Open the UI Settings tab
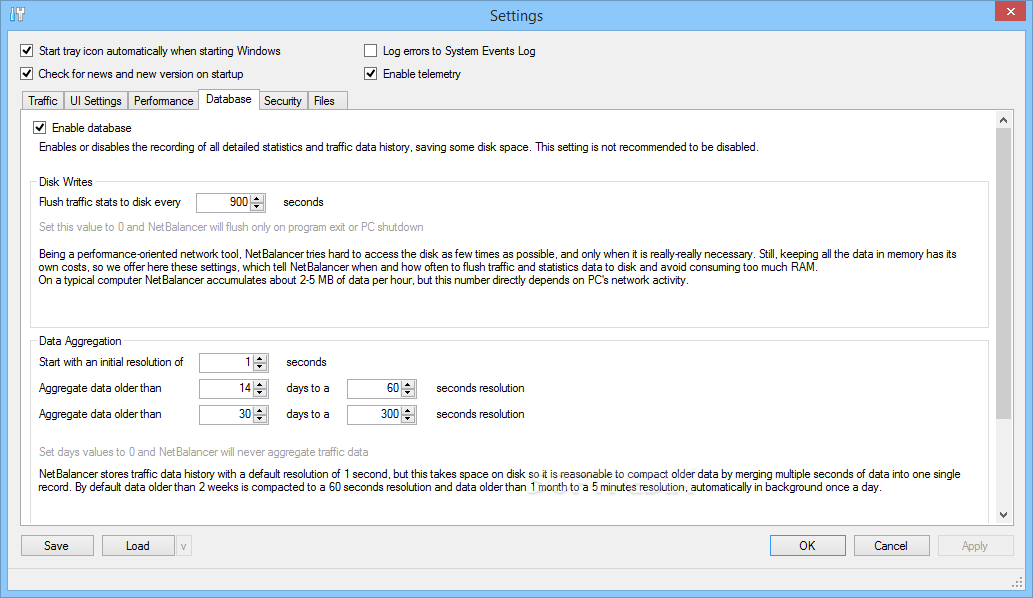The height and width of the screenshot is (598, 1033). coord(96,101)
